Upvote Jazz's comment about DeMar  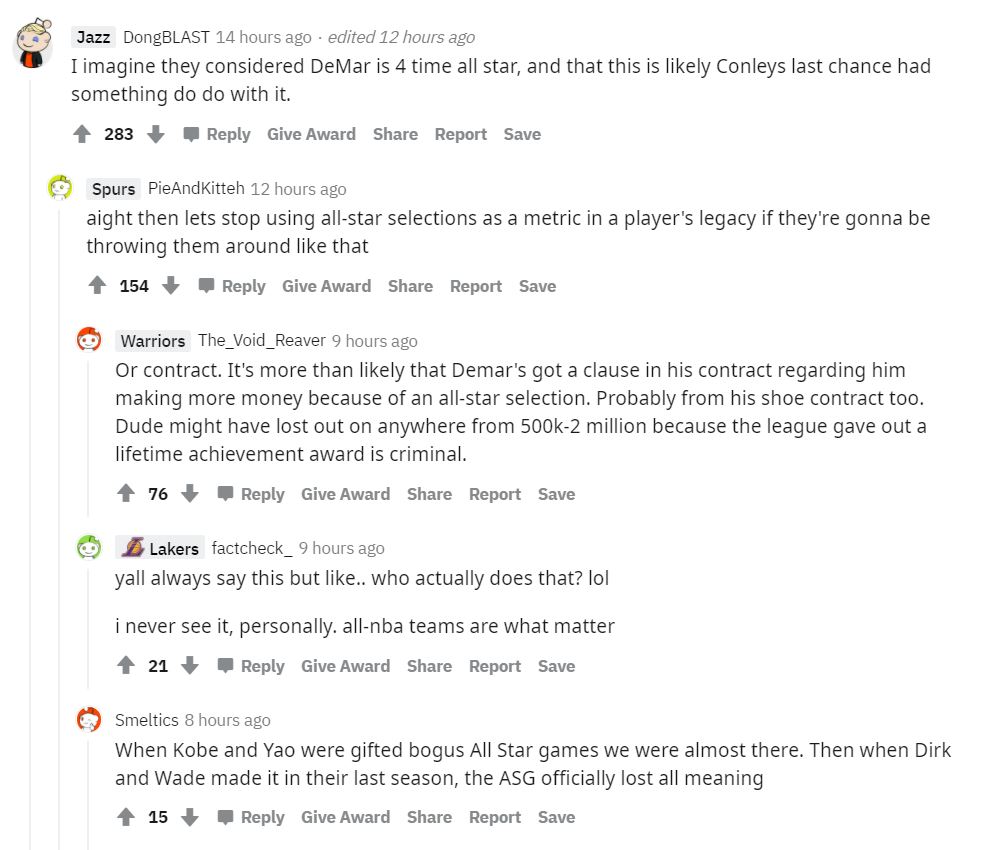pyautogui.click(x=82, y=134)
